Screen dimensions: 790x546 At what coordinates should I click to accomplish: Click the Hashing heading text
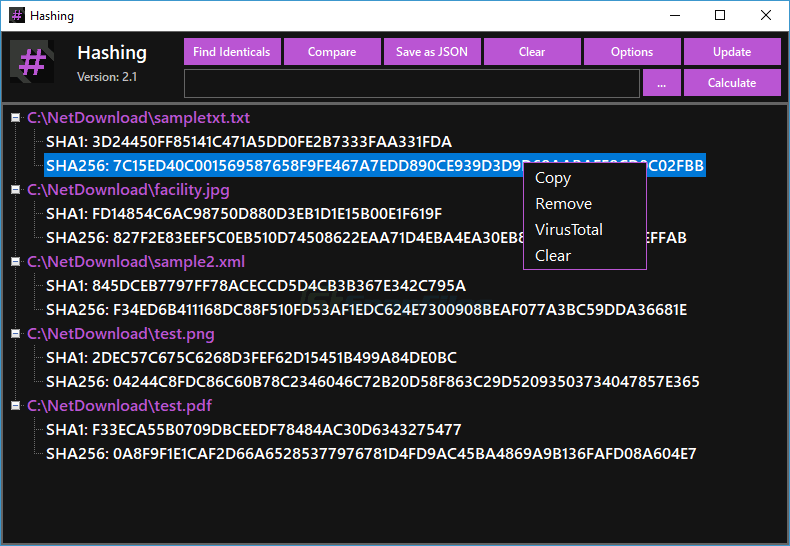(112, 53)
